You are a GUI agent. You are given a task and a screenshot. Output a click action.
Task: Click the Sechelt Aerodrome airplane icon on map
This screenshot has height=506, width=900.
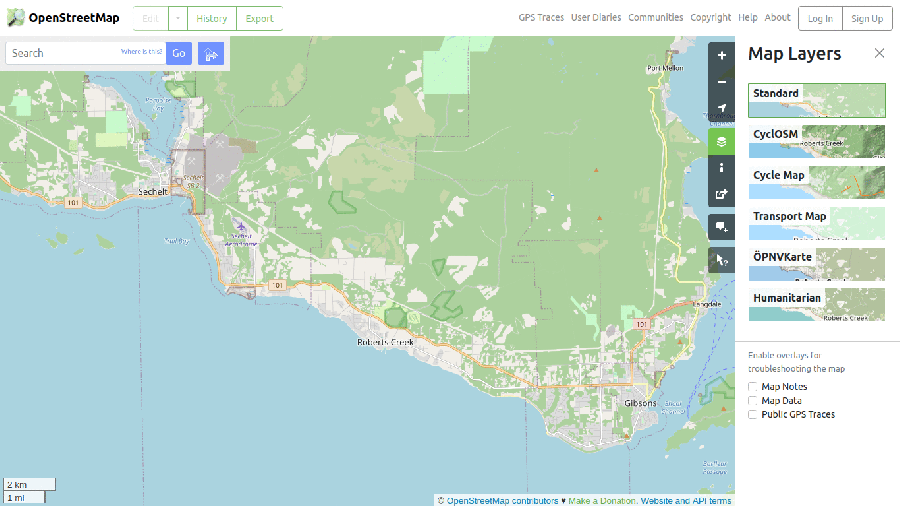tap(241, 225)
